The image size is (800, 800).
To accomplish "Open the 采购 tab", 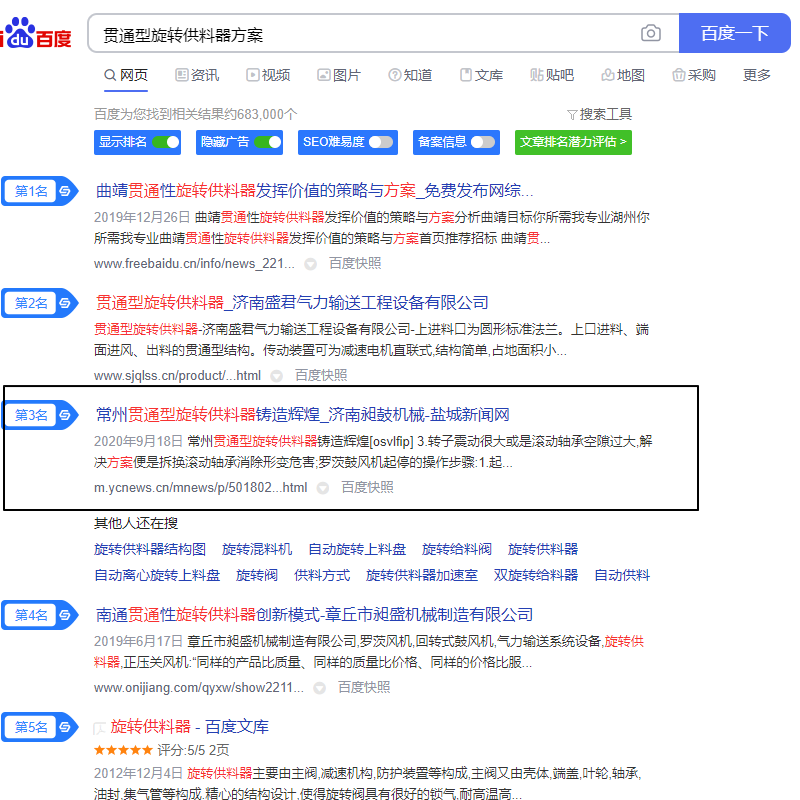I will click(x=694, y=76).
